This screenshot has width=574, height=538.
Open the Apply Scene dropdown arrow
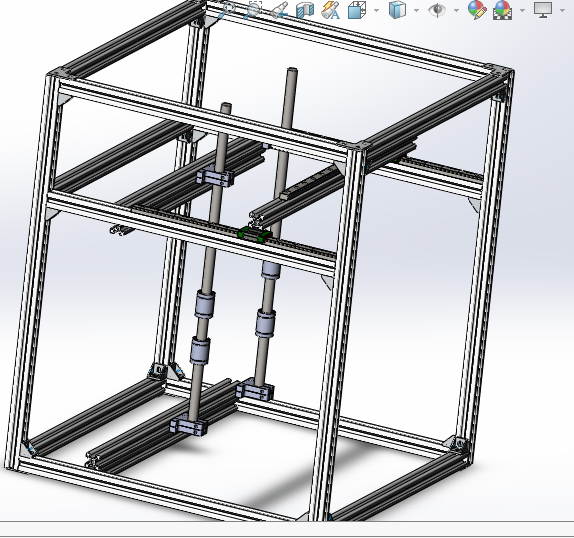pos(522,11)
